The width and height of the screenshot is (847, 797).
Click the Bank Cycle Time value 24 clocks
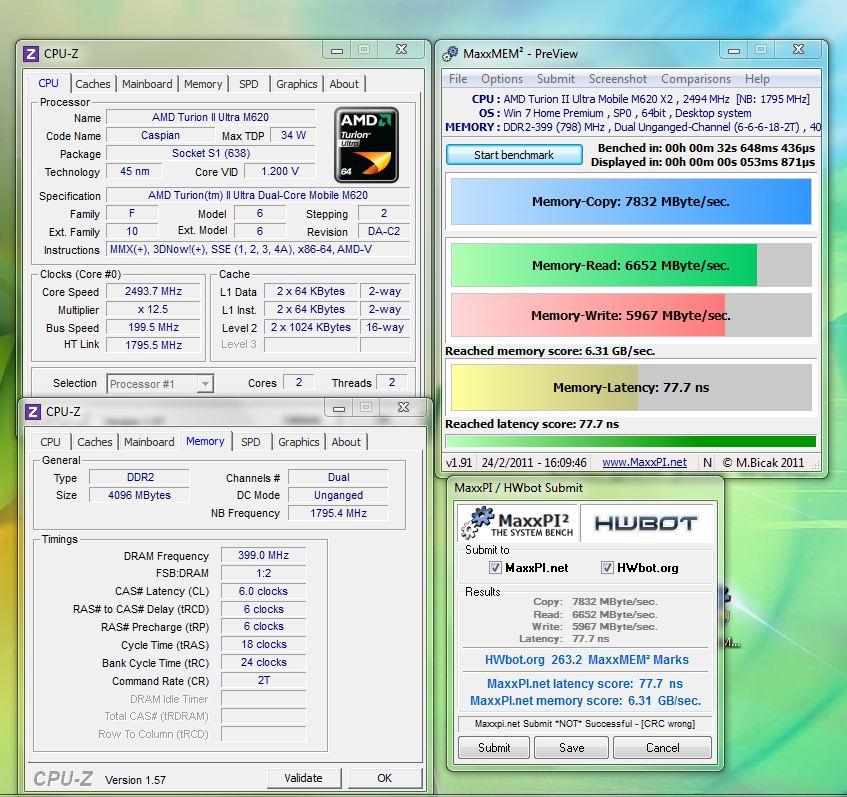pyautogui.click(x=264, y=662)
